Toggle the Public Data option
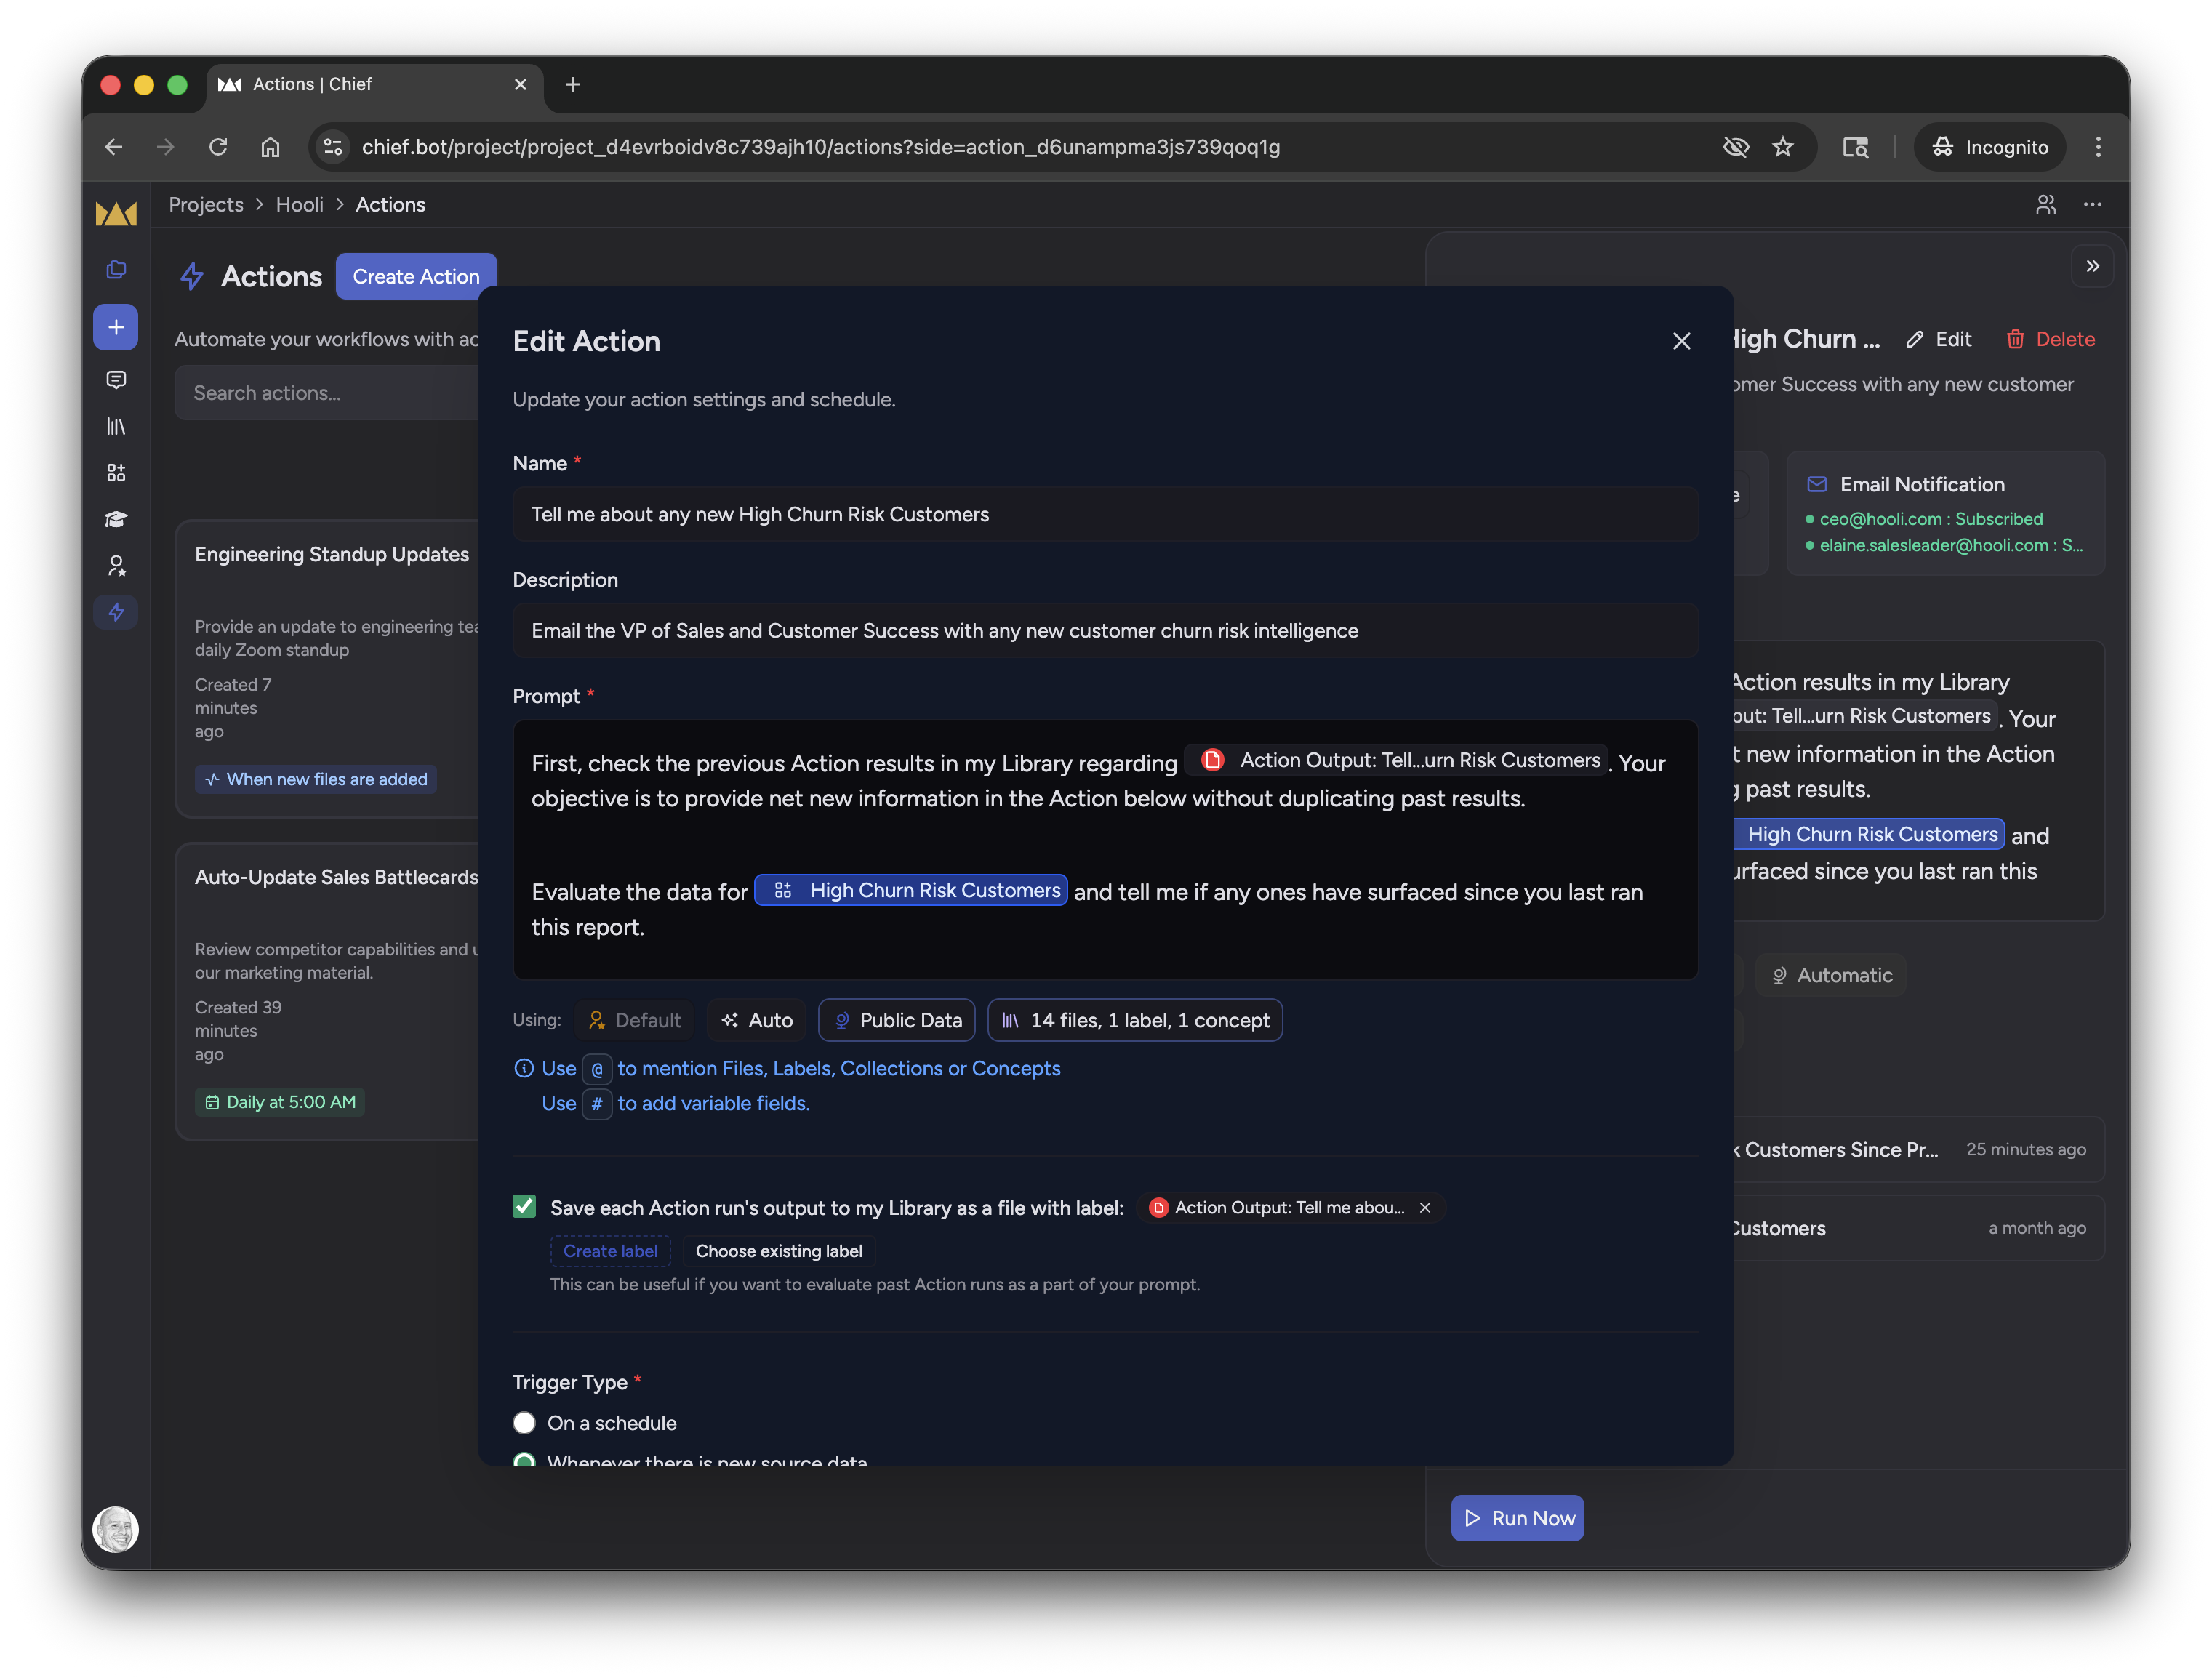Image resolution: width=2212 pixels, height=1678 pixels. 897,1020
